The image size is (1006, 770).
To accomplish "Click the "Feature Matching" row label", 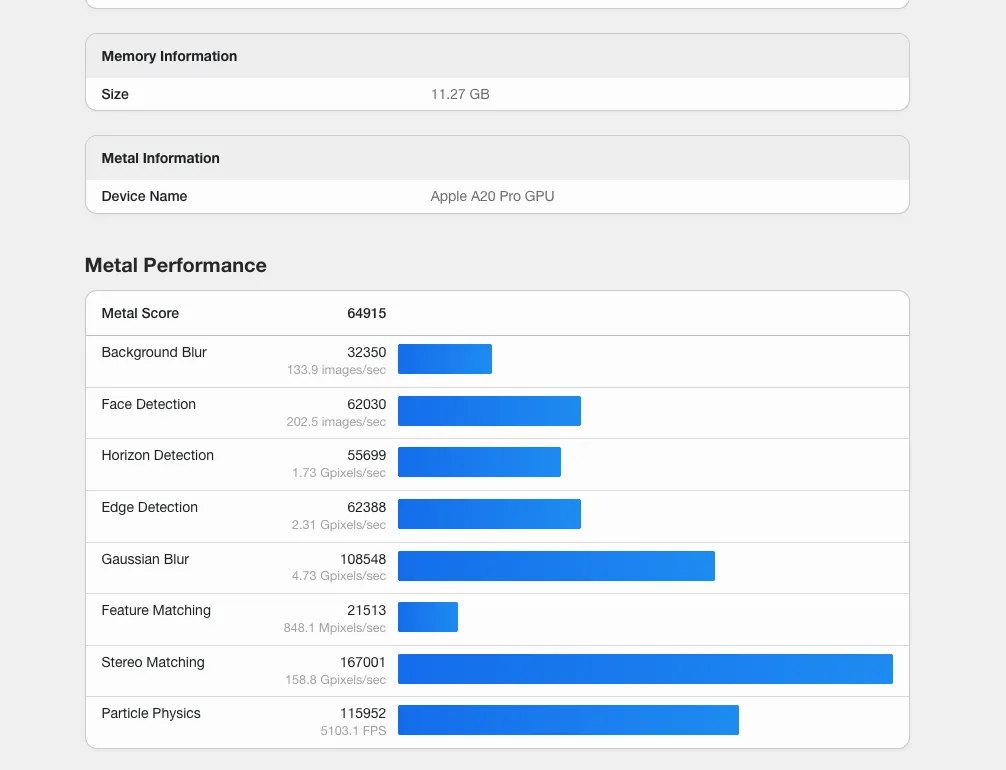I will click(156, 611).
